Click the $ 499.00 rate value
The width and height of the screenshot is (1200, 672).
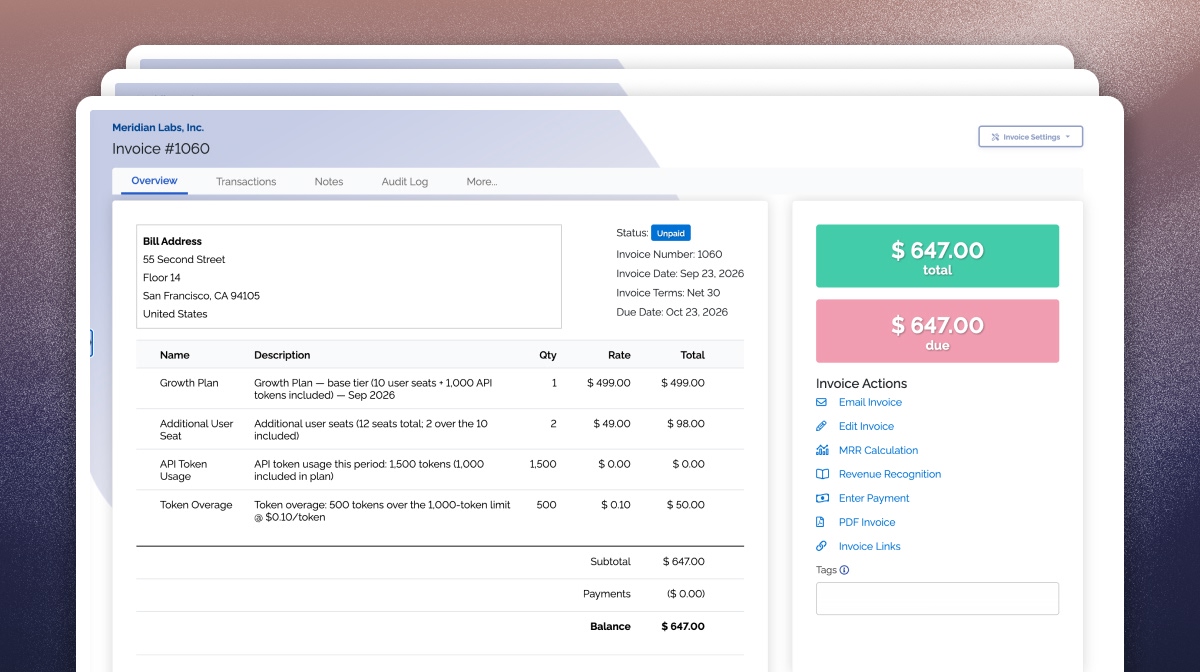coord(609,383)
